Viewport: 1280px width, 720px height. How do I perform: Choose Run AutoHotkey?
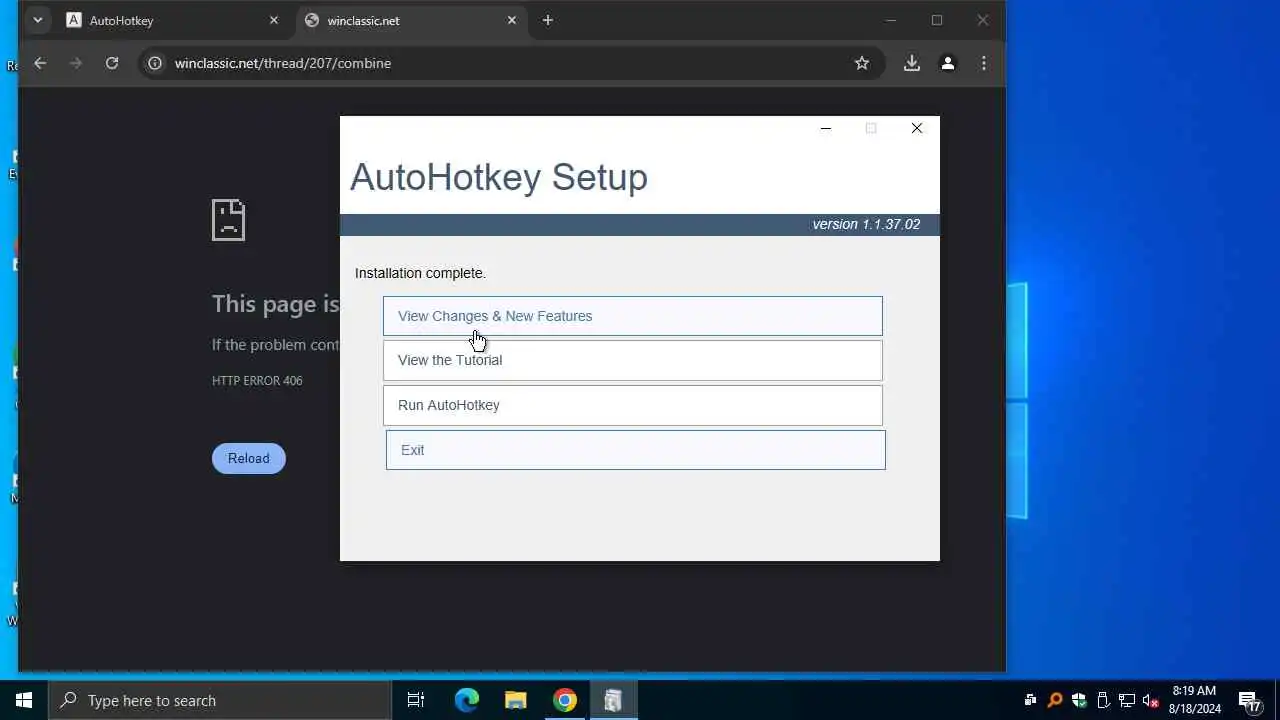click(x=632, y=405)
